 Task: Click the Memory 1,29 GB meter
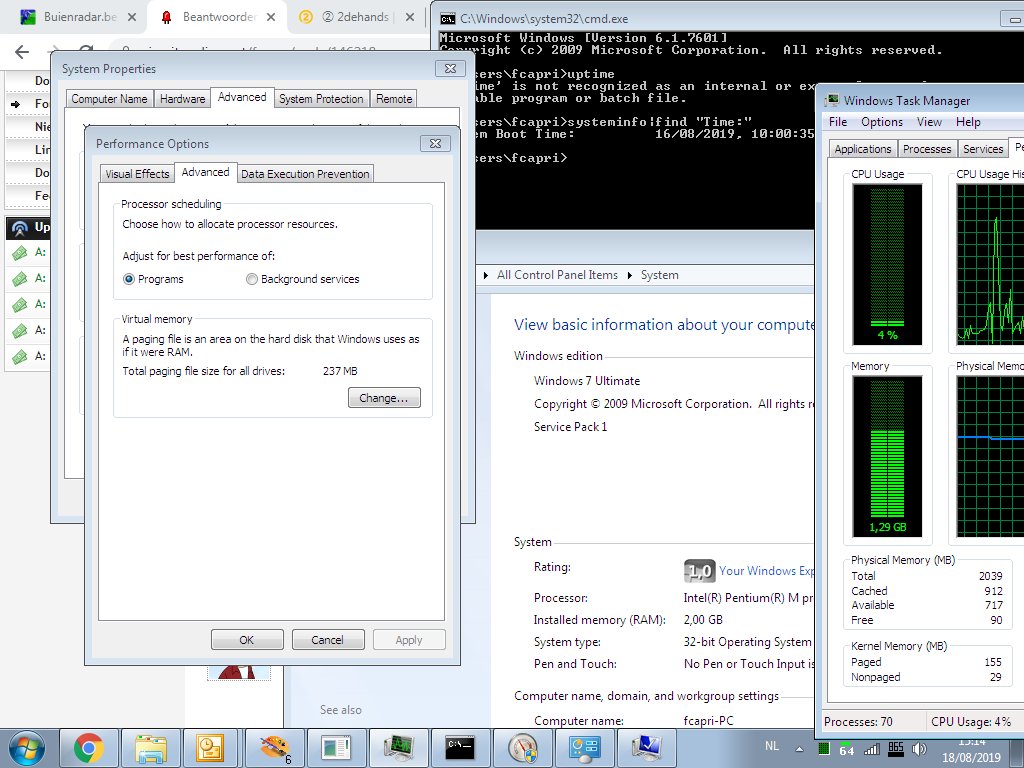(x=887, y=456)
